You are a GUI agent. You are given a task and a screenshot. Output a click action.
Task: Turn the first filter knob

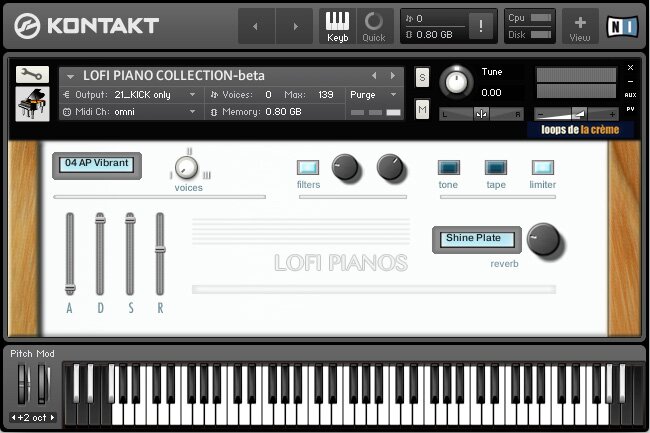click(344, 167)
